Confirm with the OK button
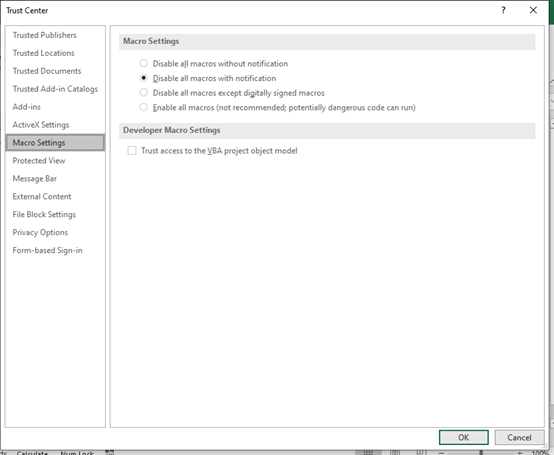 [464, 437]
